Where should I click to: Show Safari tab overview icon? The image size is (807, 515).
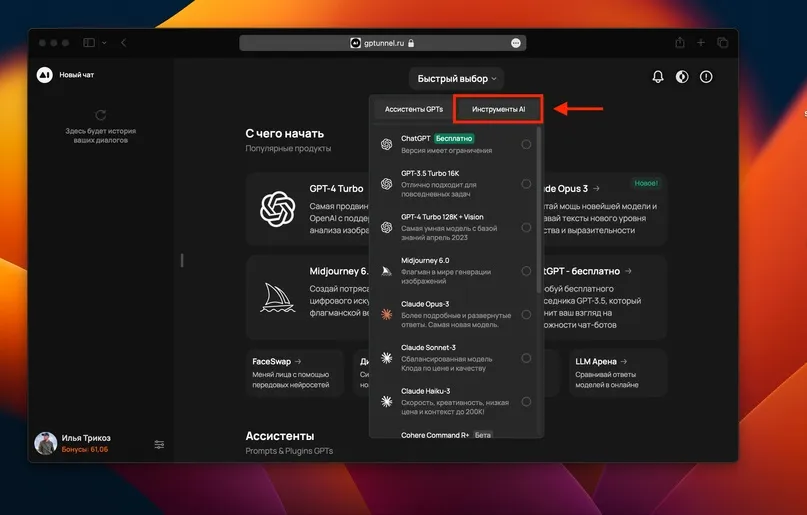coord(723,43)
